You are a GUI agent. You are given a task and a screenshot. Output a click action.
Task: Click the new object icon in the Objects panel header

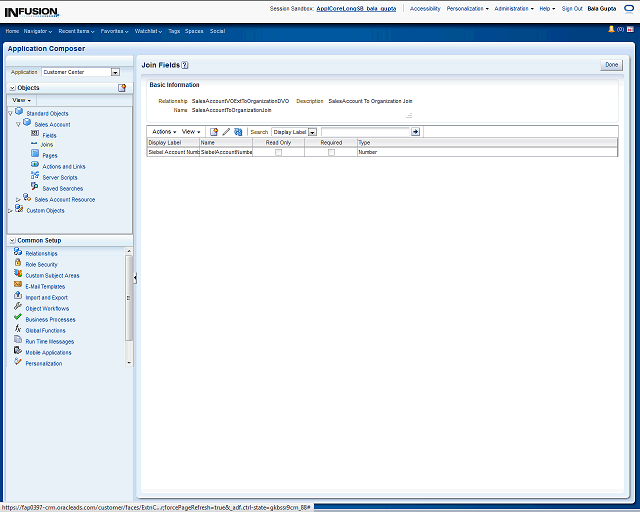tap(122, 88)
